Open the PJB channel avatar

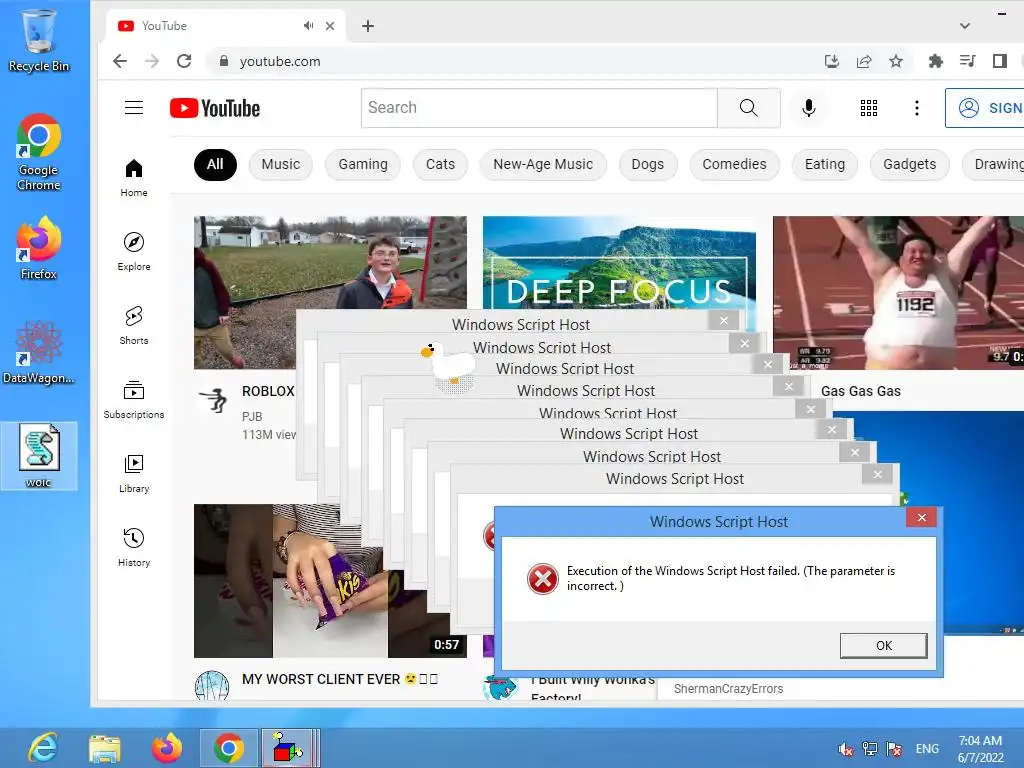point(213,400)
